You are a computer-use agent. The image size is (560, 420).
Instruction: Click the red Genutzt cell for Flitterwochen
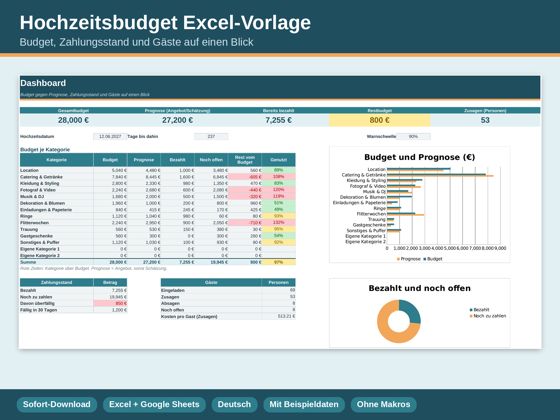(x=279, y=222)
